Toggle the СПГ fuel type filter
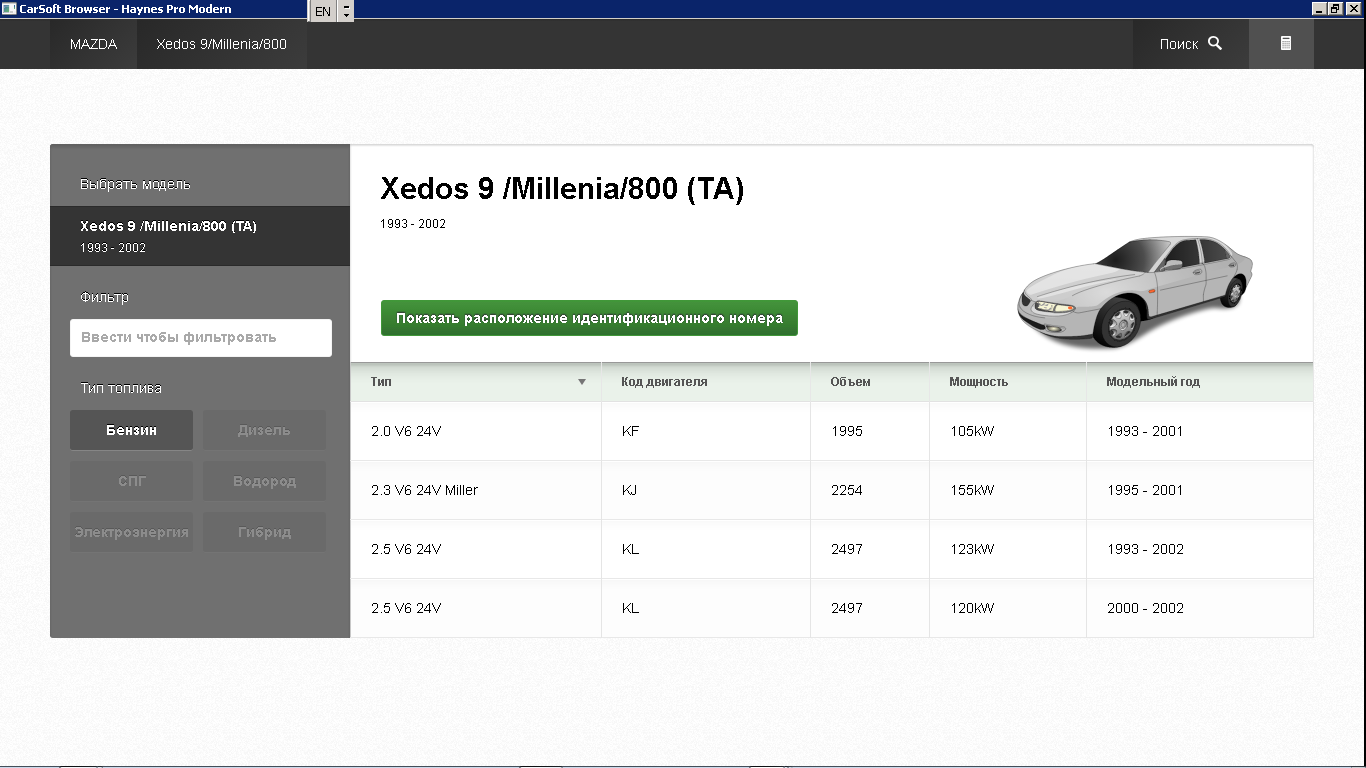The height and width of the screenshot is (768, 1366). pos(131,481)
